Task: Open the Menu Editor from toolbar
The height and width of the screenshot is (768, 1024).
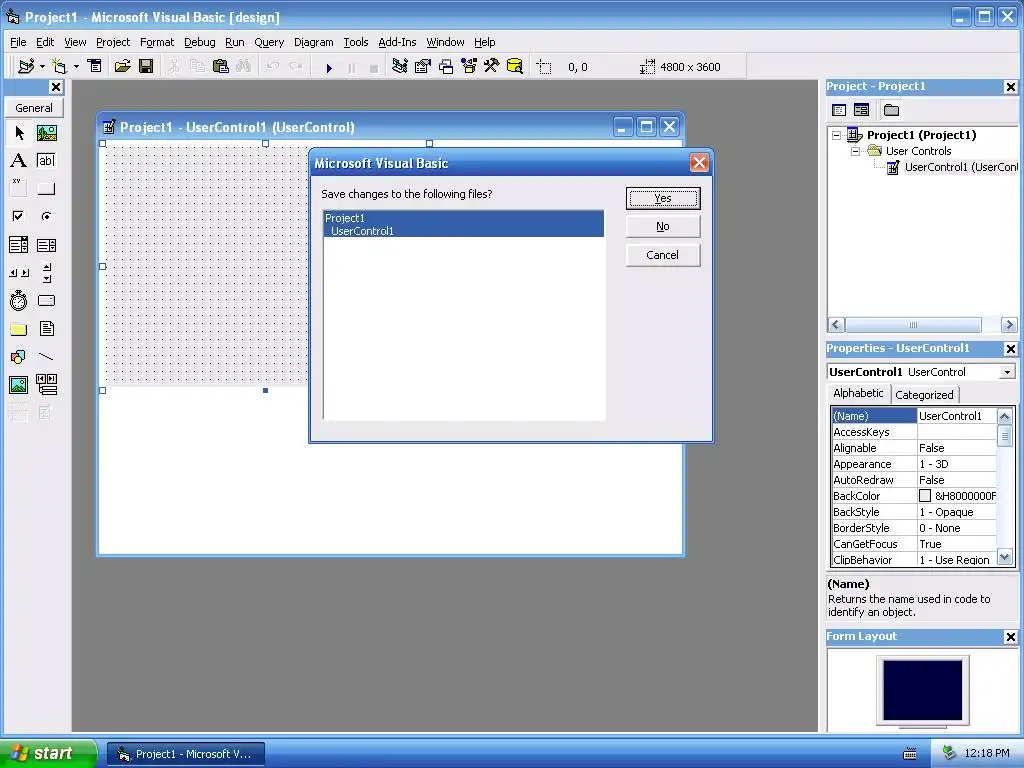Action: click(95, 67)
